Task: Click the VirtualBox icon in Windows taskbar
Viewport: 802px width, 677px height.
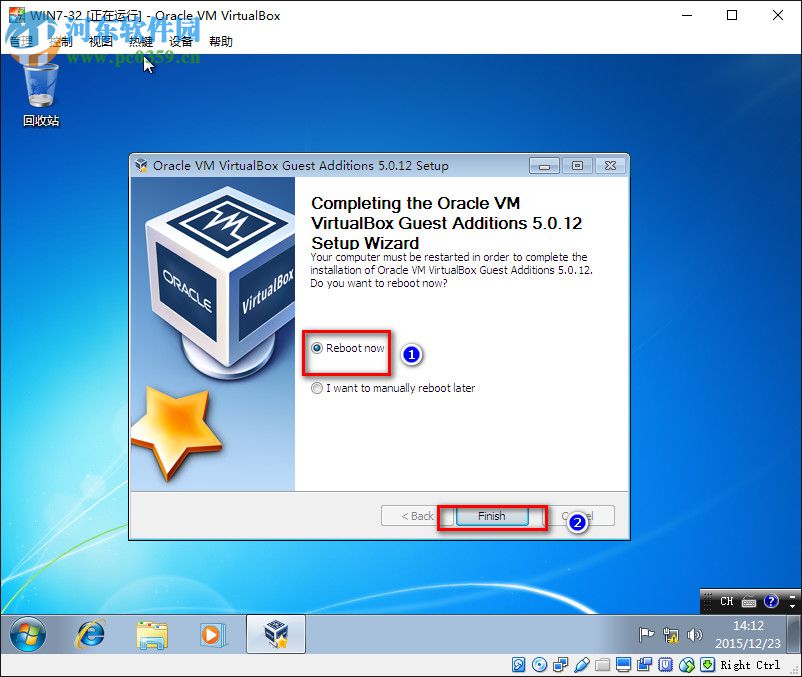Action: coord(275,633)
